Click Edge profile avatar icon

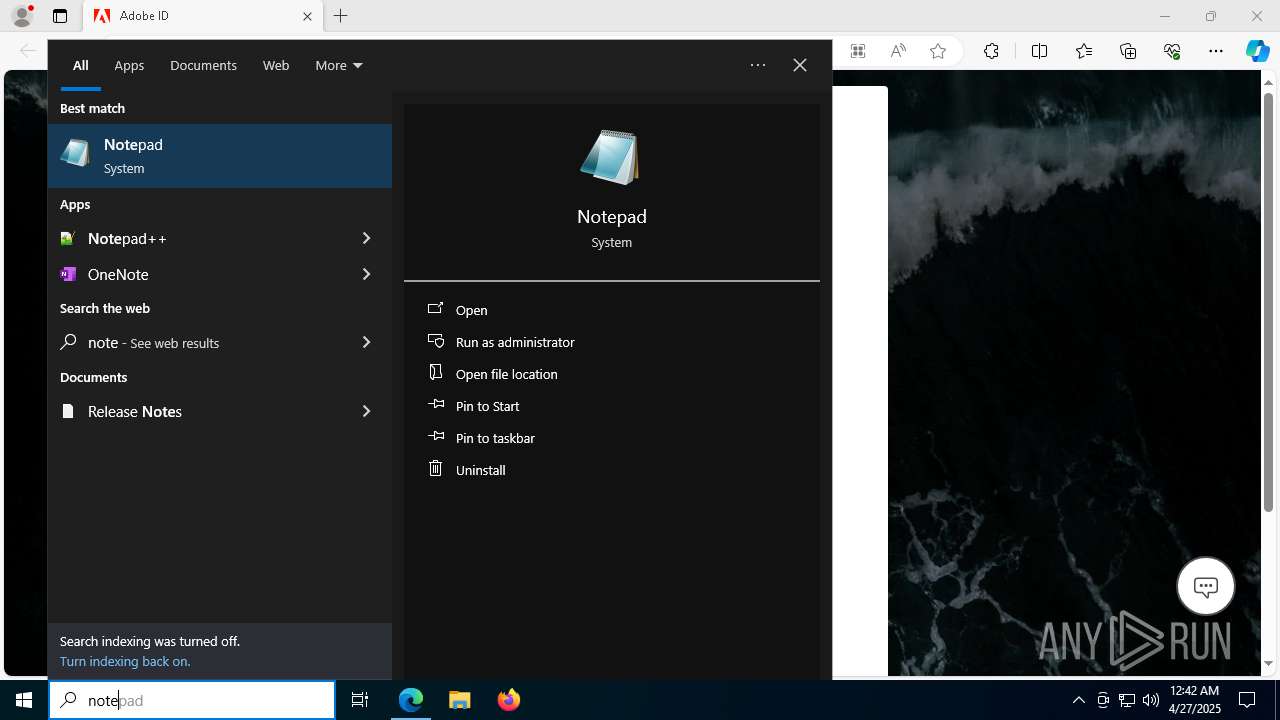[22, 16]
